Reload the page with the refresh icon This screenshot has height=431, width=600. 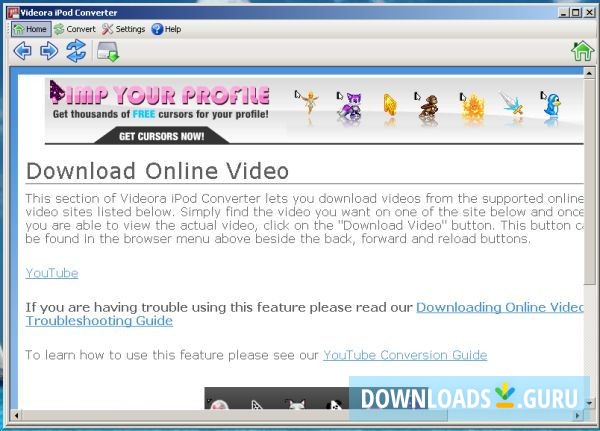point(76,51)
